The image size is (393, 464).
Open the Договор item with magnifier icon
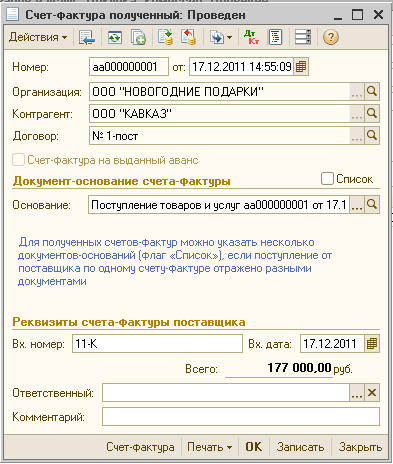372,136
